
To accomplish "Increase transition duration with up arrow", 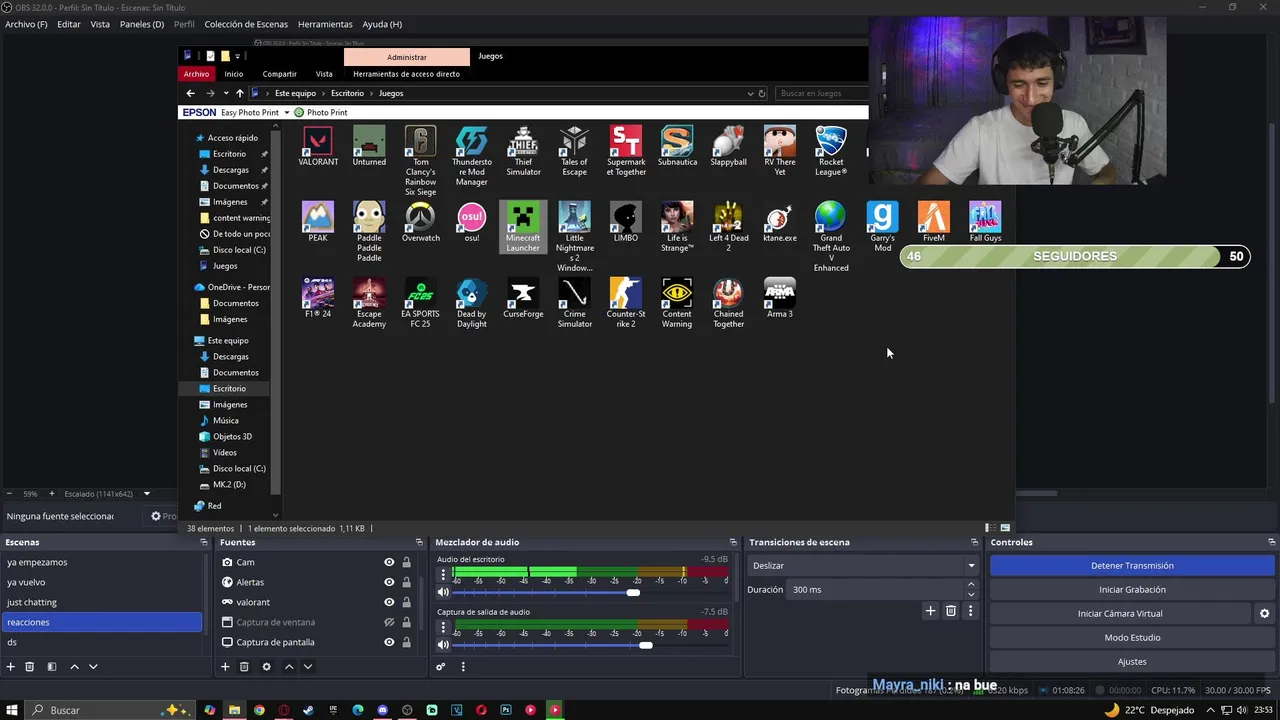I will tap(971, 585).
